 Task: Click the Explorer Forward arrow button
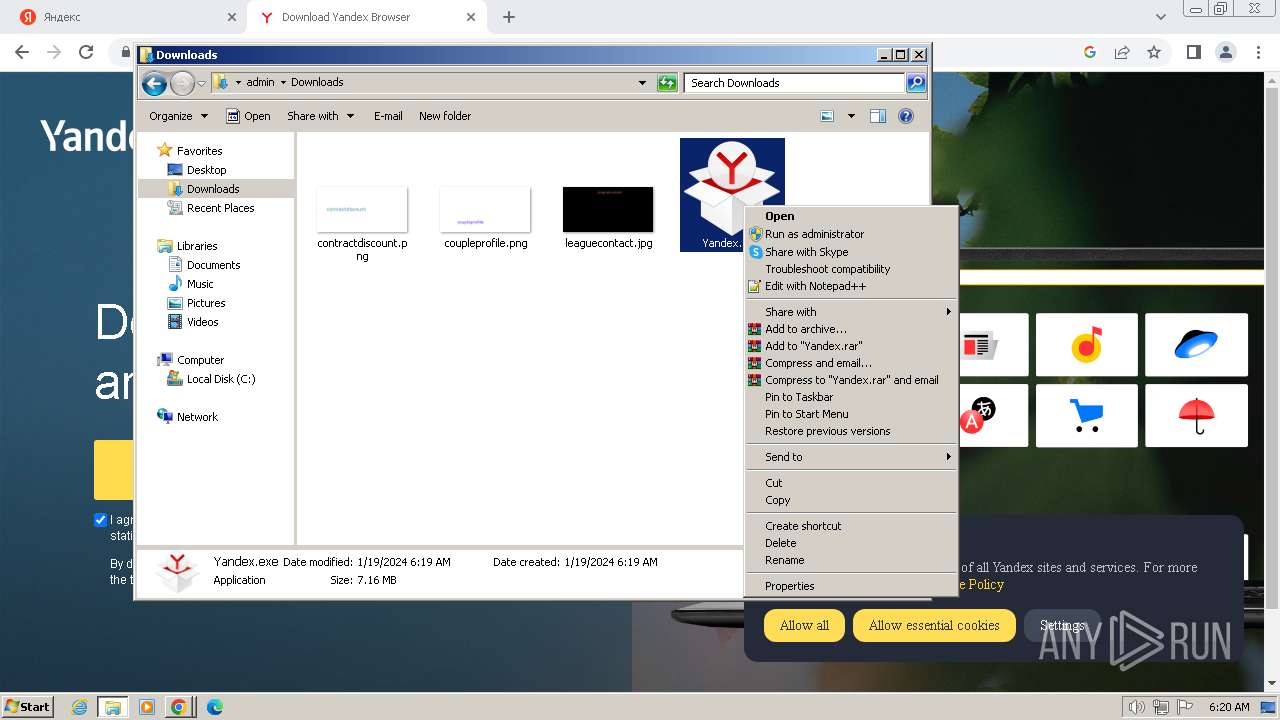pos(182,83)
